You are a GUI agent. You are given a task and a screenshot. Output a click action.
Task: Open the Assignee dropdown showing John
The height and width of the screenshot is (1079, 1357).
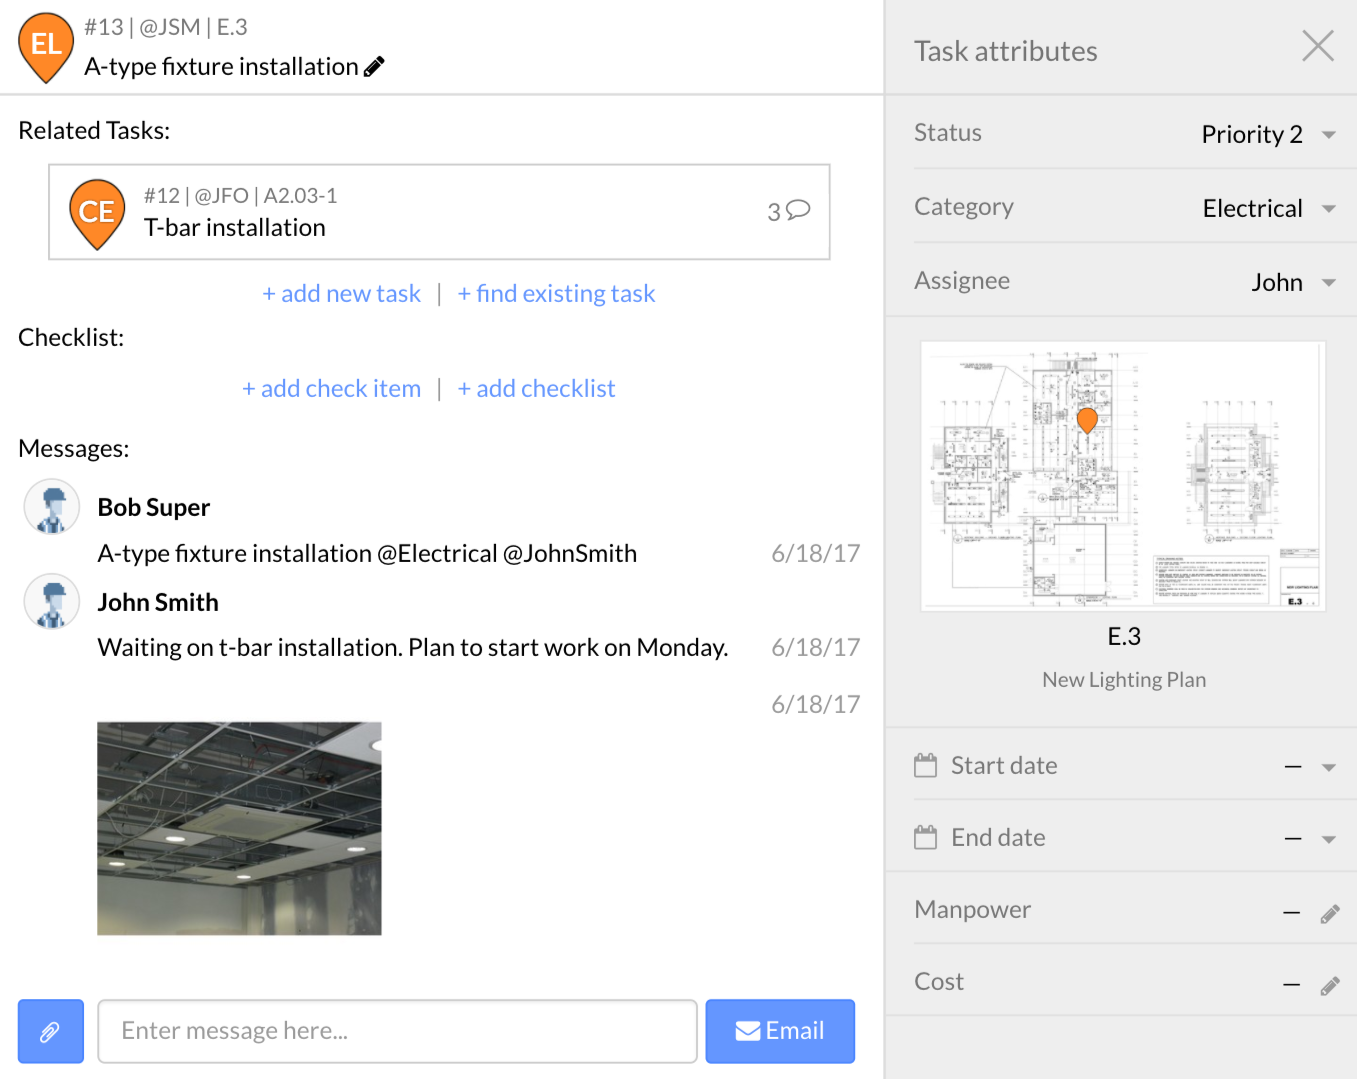click(1328, 283)
